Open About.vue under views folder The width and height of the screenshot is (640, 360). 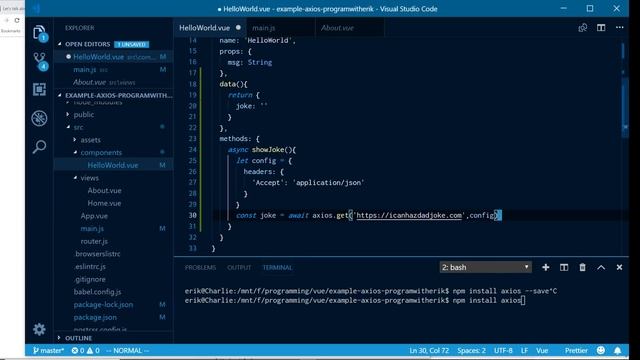pyautogui.click(x=104, y=191)
